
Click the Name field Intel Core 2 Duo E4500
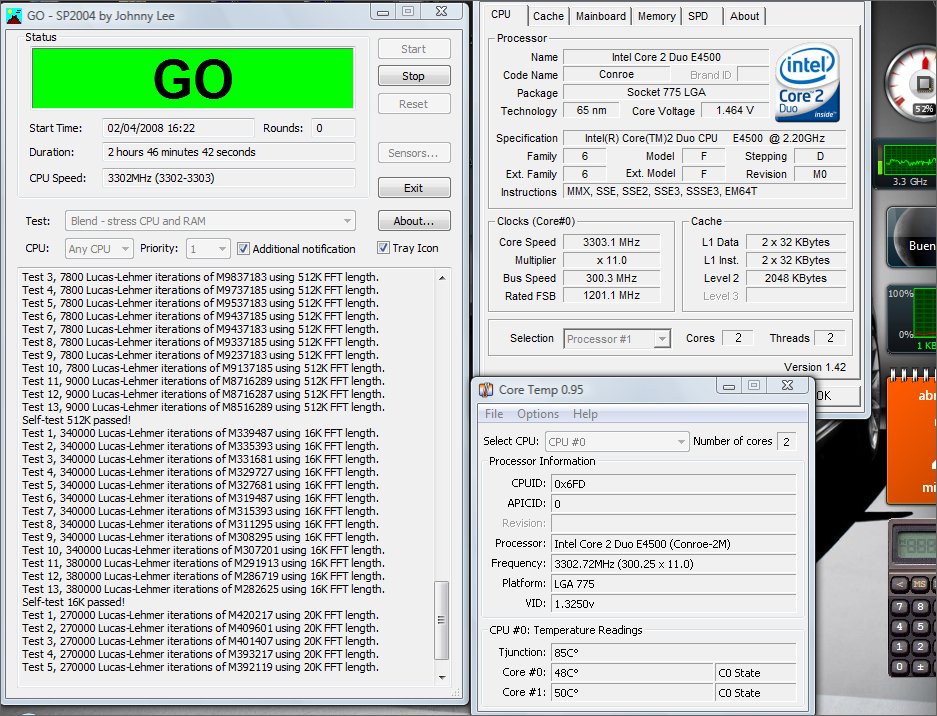tap(666, 57)
